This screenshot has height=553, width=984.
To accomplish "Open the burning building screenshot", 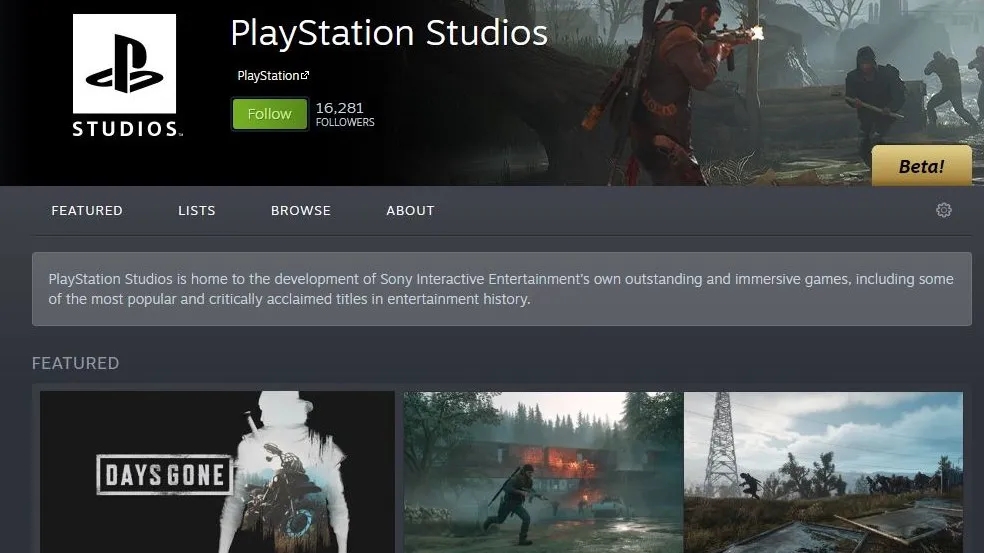I will (x=543, y=472).
